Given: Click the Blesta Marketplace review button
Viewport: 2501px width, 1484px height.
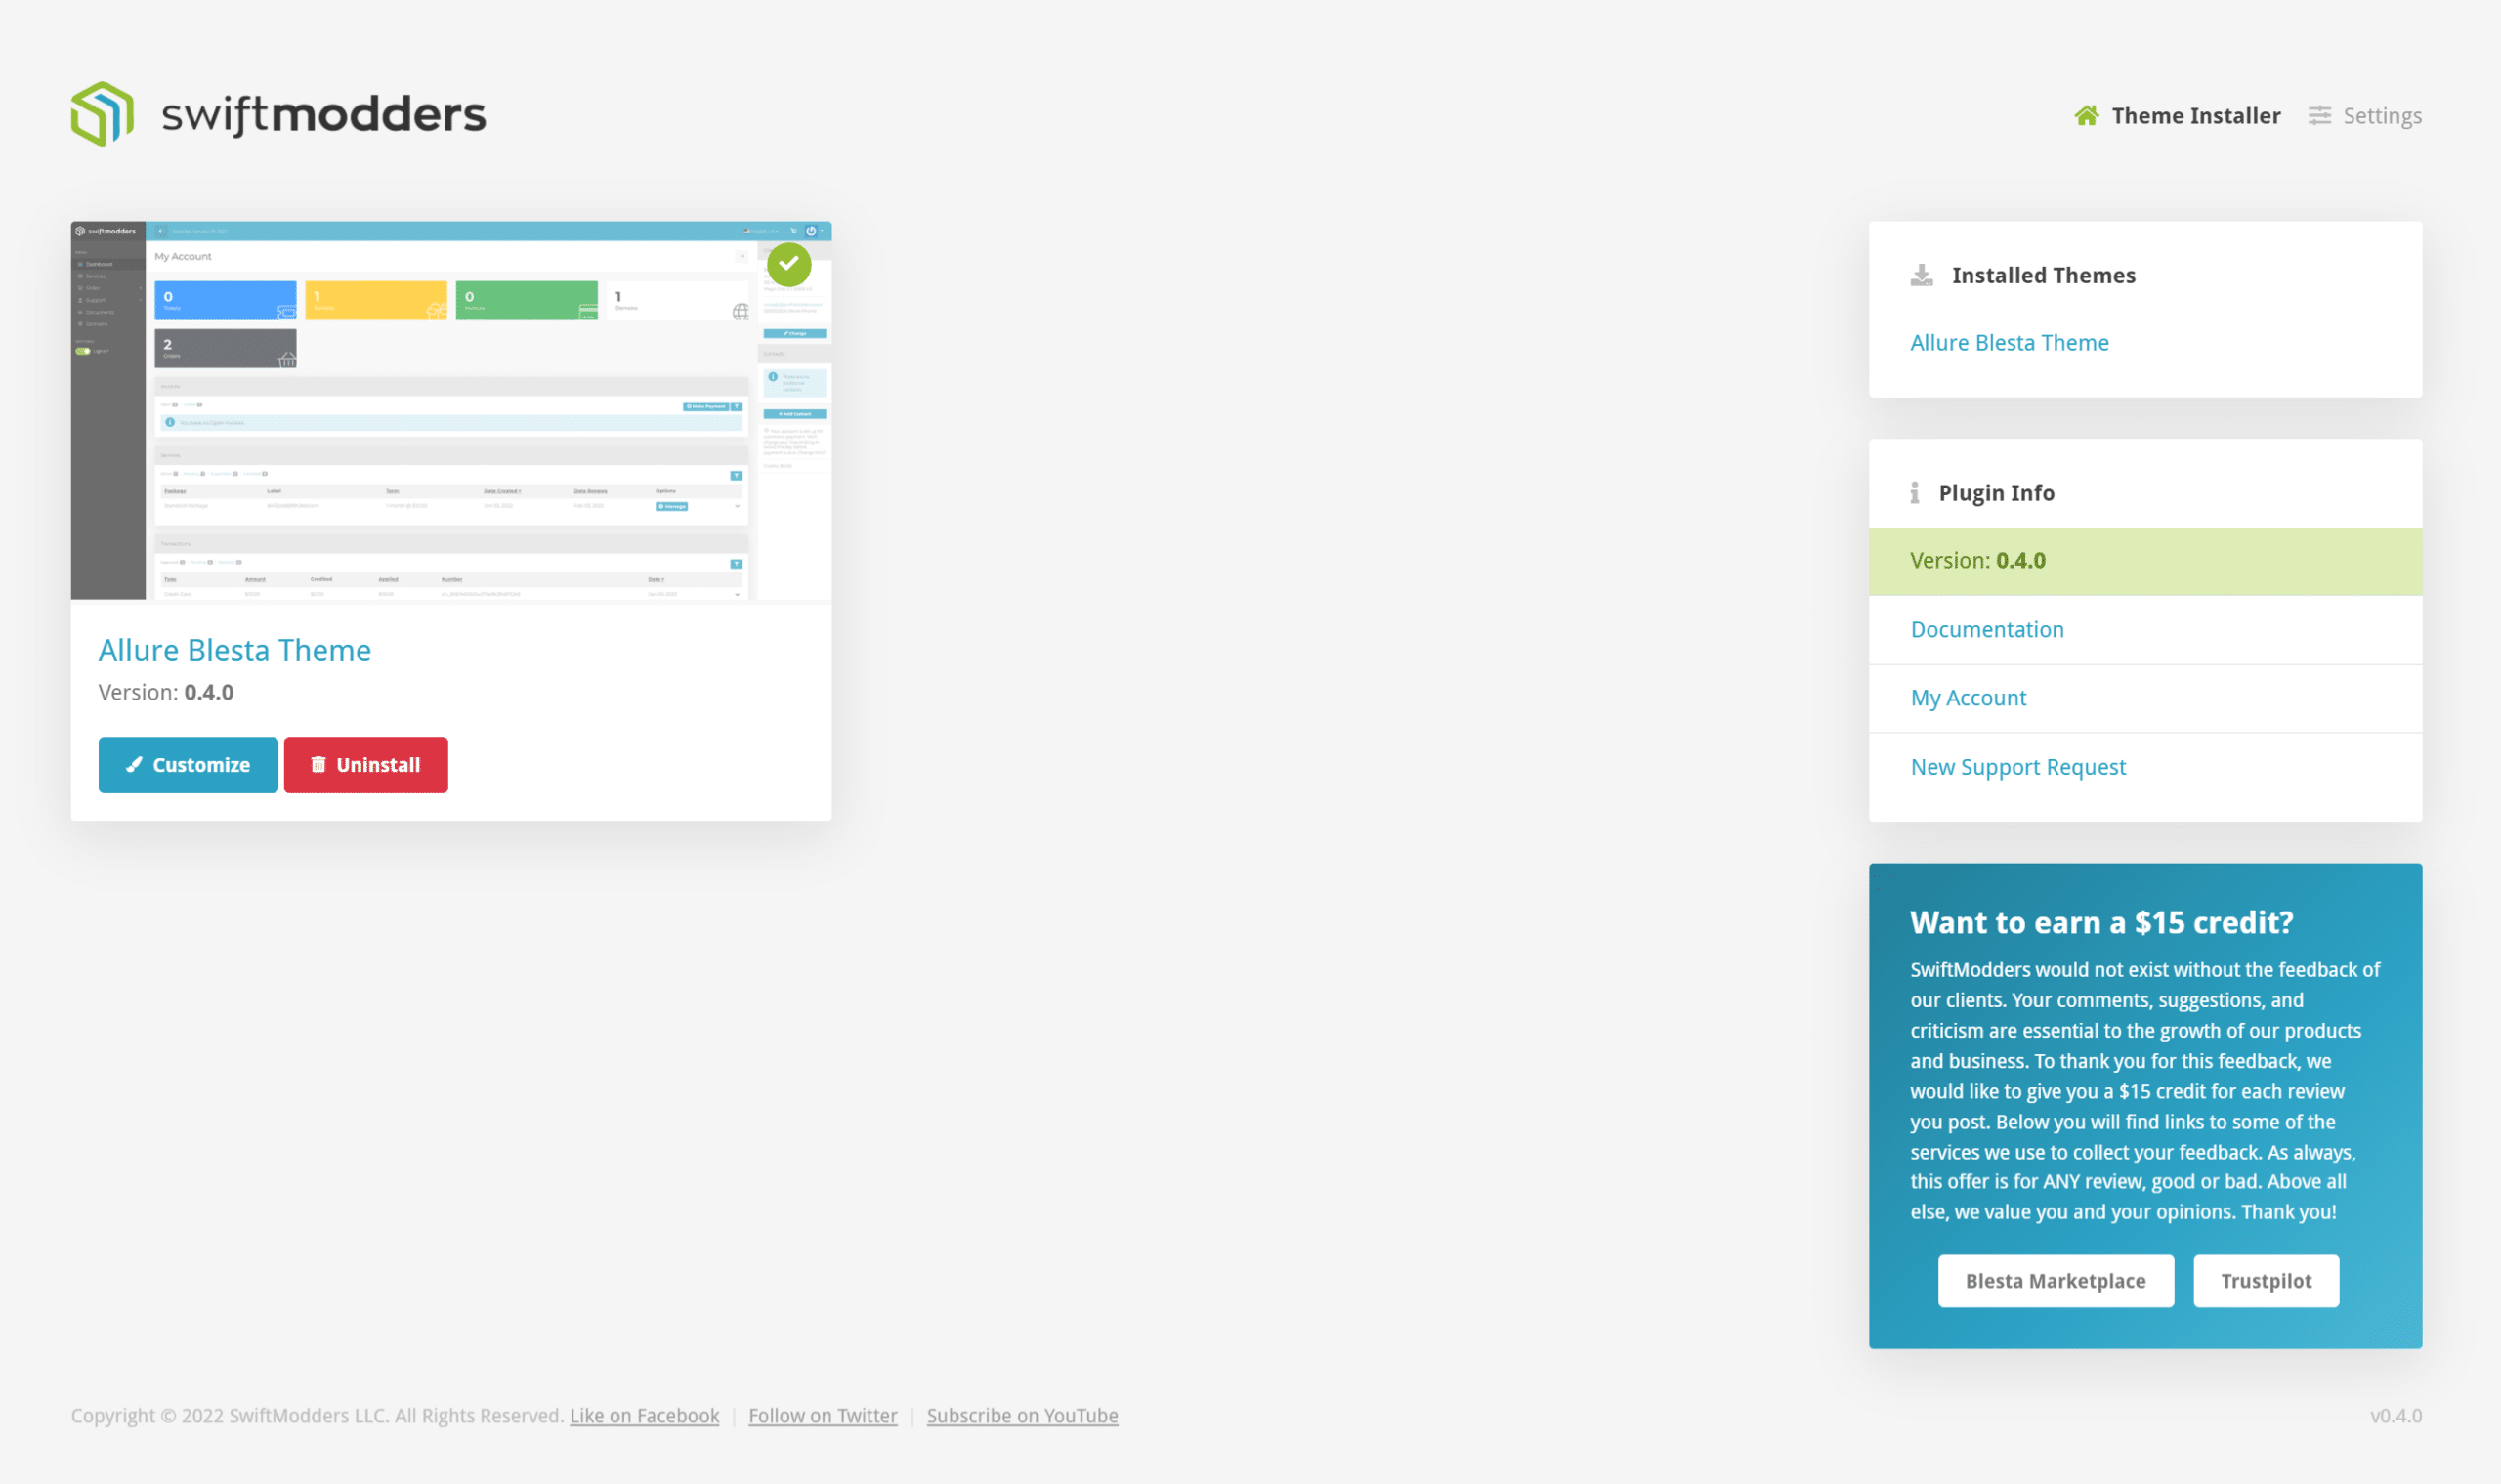Looking at the screenshot, I should [x=2055, y=1279].
